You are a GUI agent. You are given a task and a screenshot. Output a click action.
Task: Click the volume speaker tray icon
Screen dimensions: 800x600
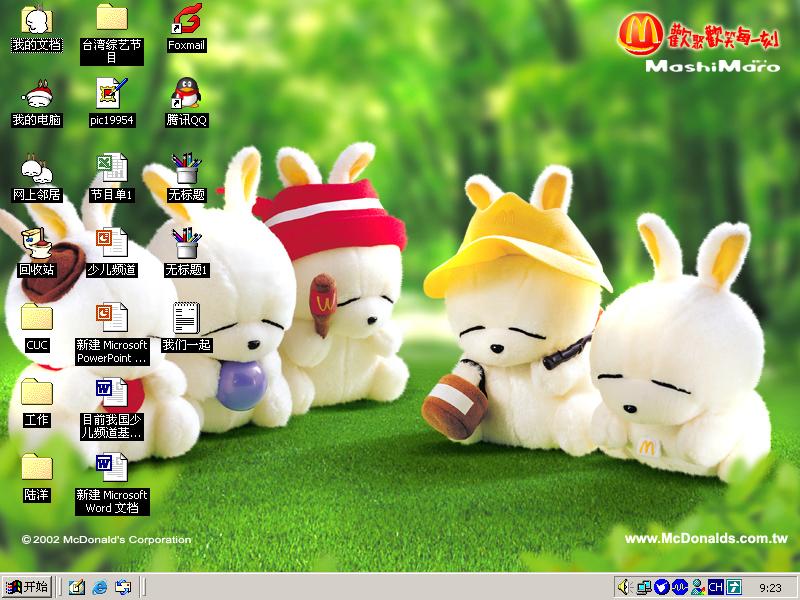click(x=624, y=588)
